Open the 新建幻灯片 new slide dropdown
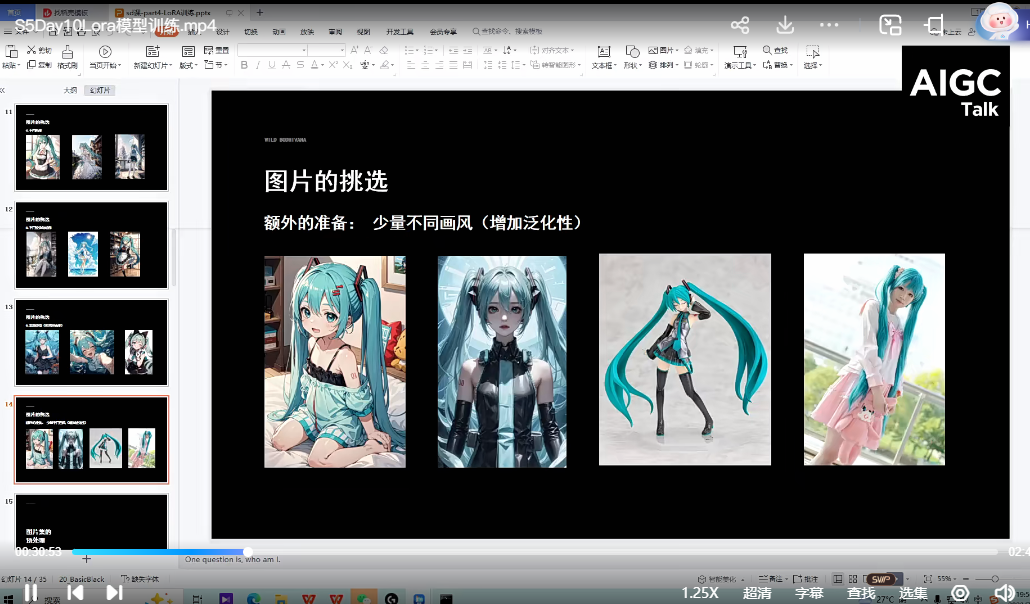Viewport: 1030px width, 604px height. (x=153, y=65)
